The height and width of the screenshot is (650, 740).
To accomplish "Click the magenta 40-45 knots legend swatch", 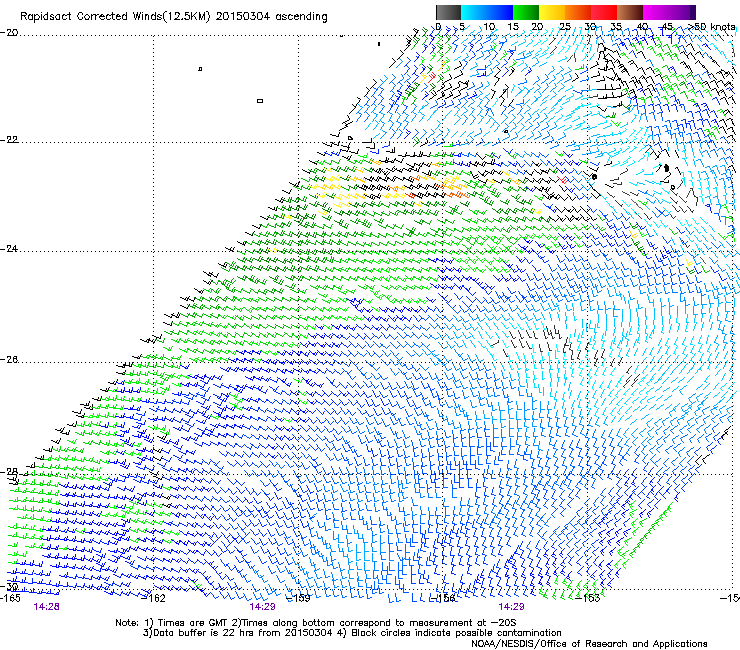I will [x=656, y=12].
